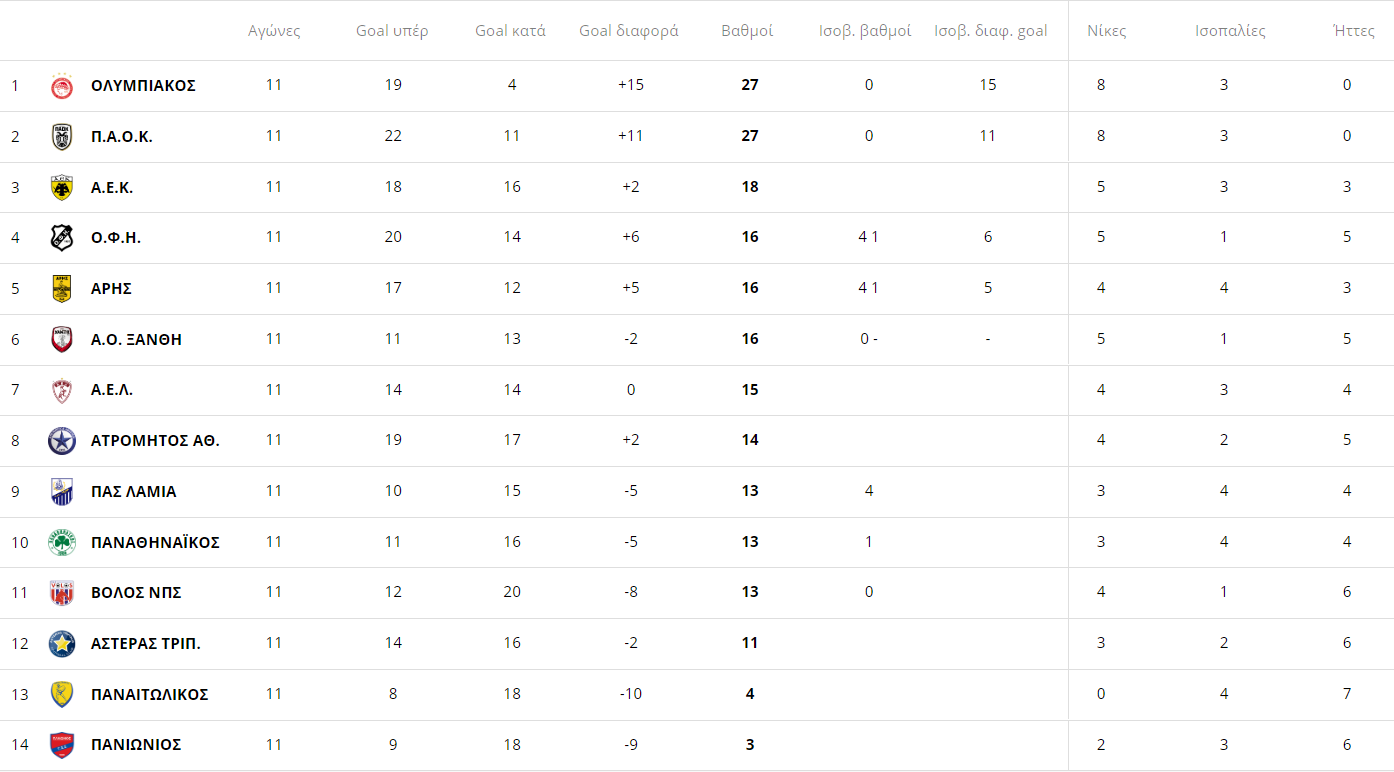The width and height of the screenshot is (1394, 772).
Task: Click the A.E.K. yellow crest
Action: (62, 188)
